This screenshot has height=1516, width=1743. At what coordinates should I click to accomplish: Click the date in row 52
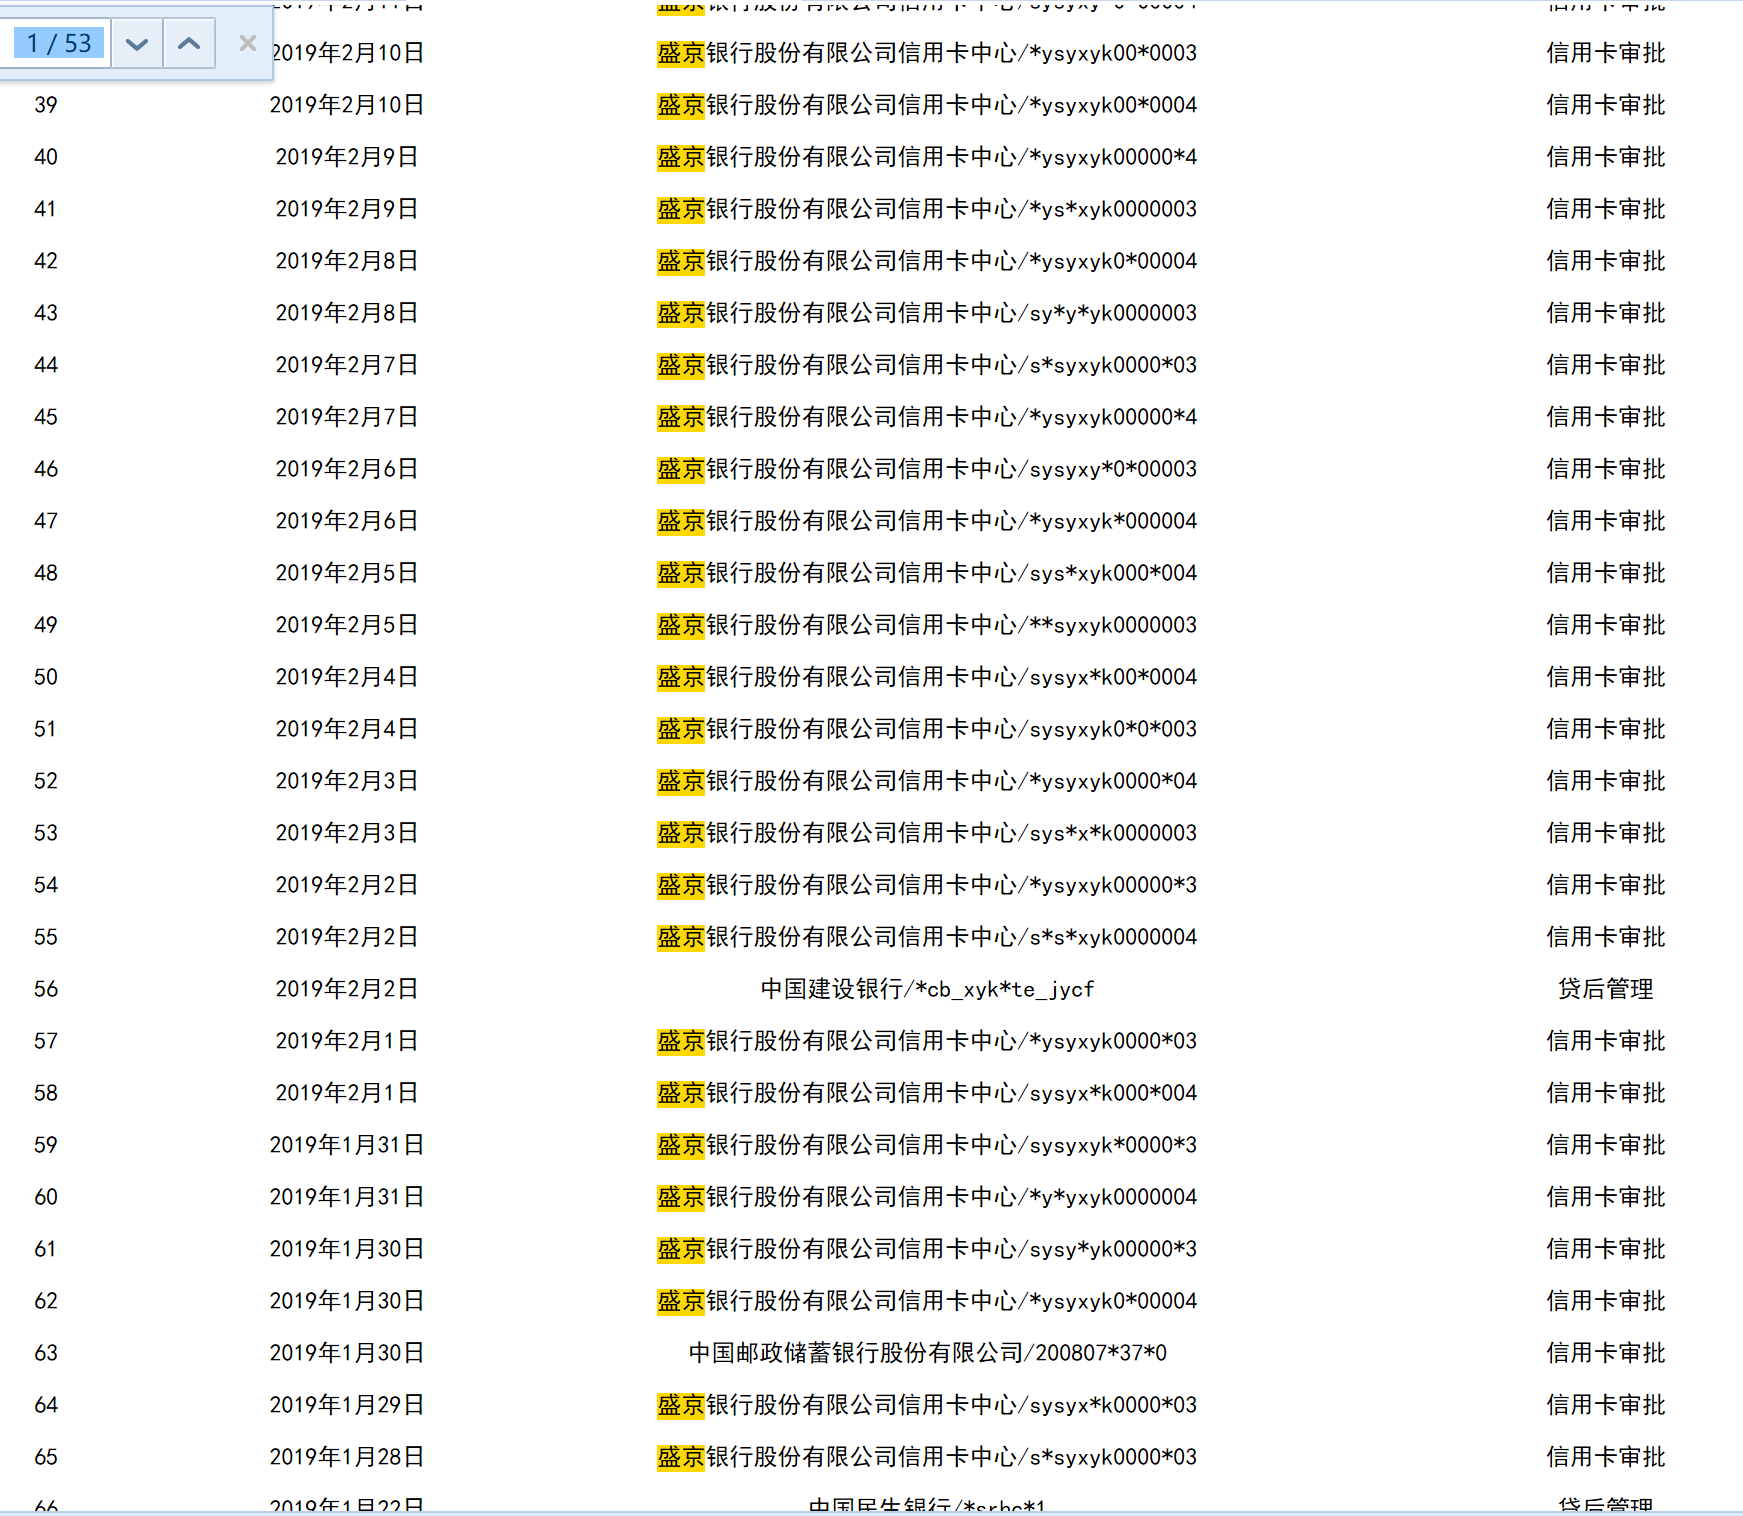(347, 781)
